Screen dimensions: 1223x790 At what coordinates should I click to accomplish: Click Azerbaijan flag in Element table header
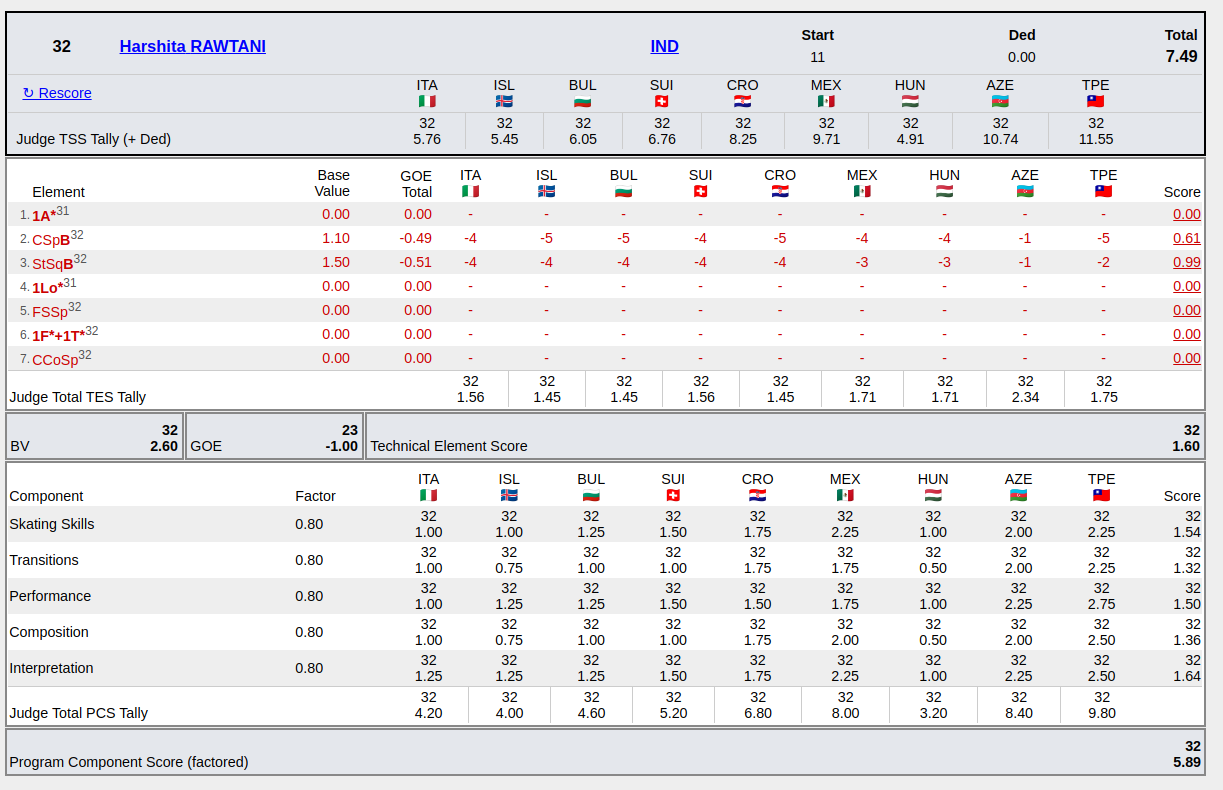(x=1025, y=191)
